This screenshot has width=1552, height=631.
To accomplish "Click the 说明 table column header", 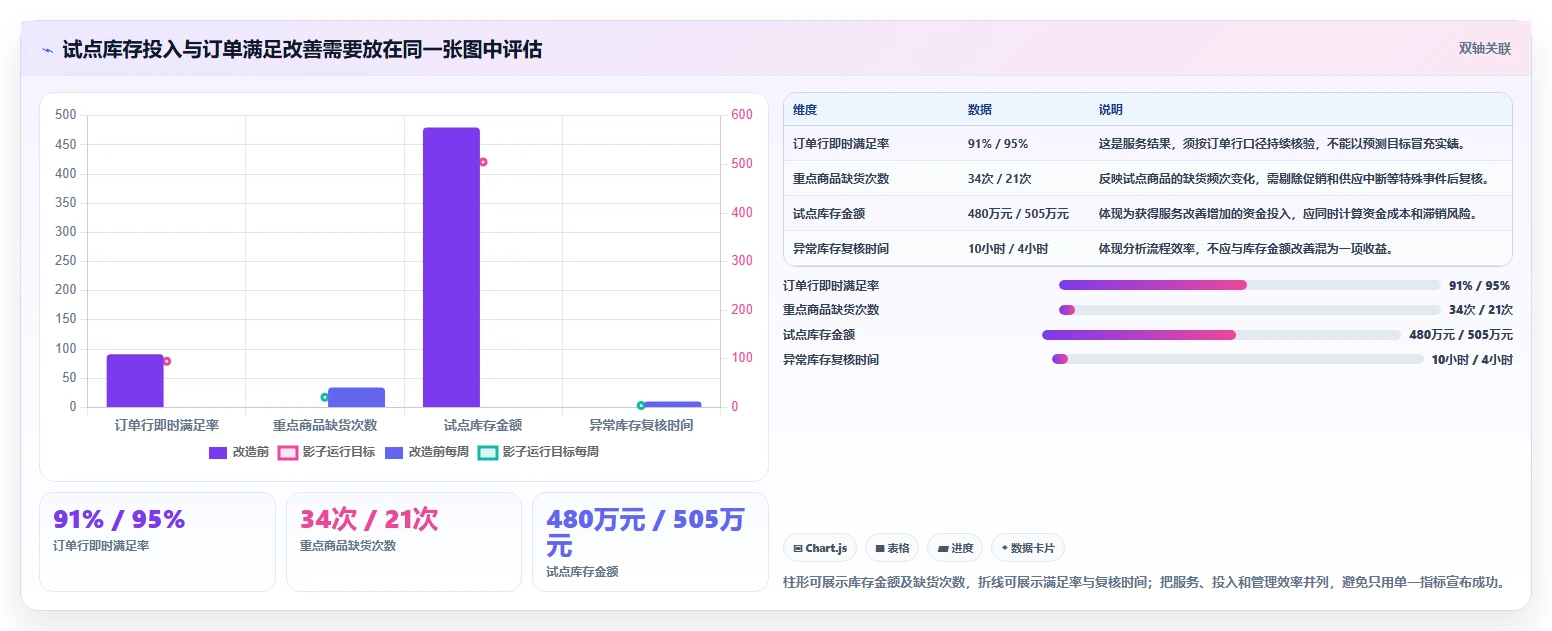I will 1111,109.
